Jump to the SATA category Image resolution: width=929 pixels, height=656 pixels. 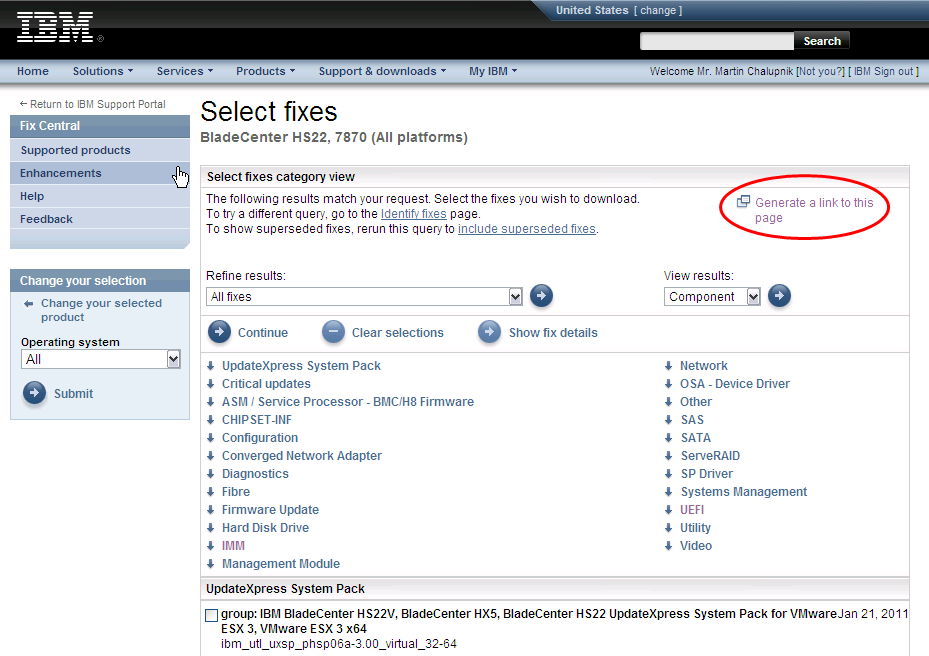696,438
